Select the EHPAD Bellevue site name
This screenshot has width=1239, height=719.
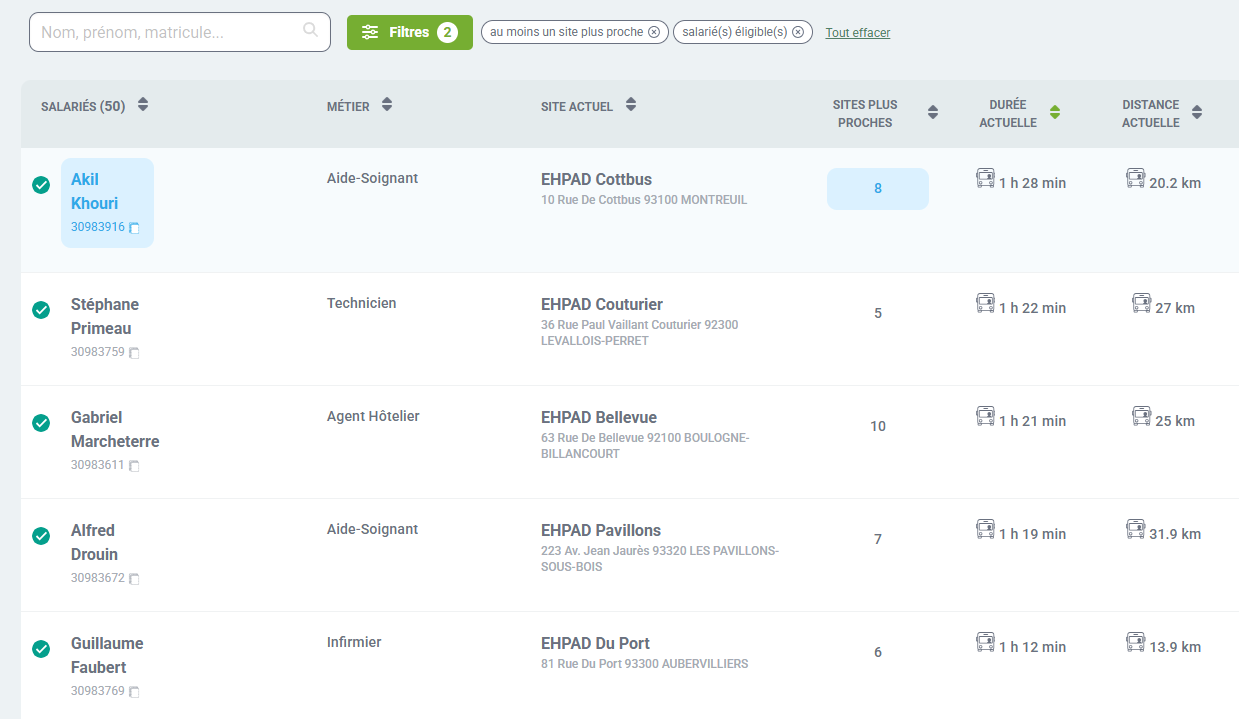coord(599,418)
